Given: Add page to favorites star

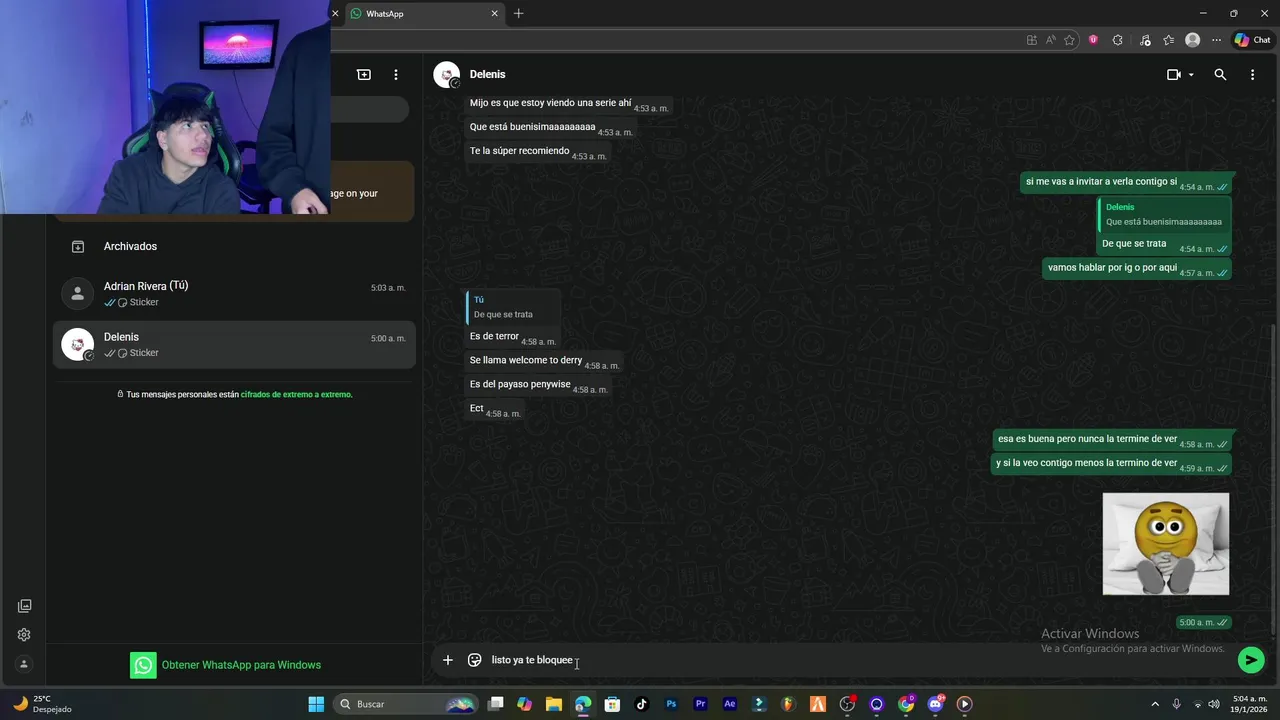Looking at the screenshot, I should 1070,40.
